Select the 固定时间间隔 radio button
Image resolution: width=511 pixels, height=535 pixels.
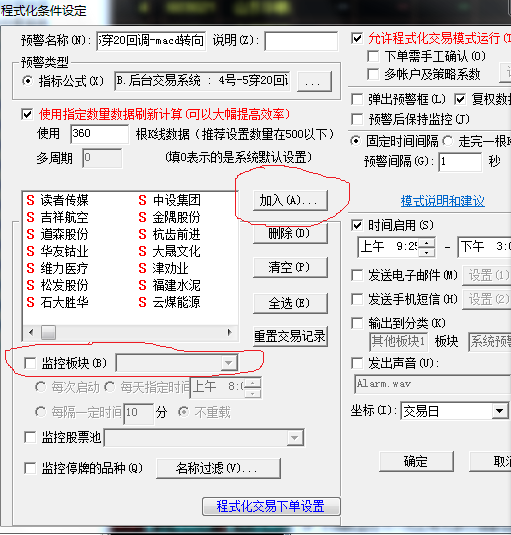(x=356, y=141)
